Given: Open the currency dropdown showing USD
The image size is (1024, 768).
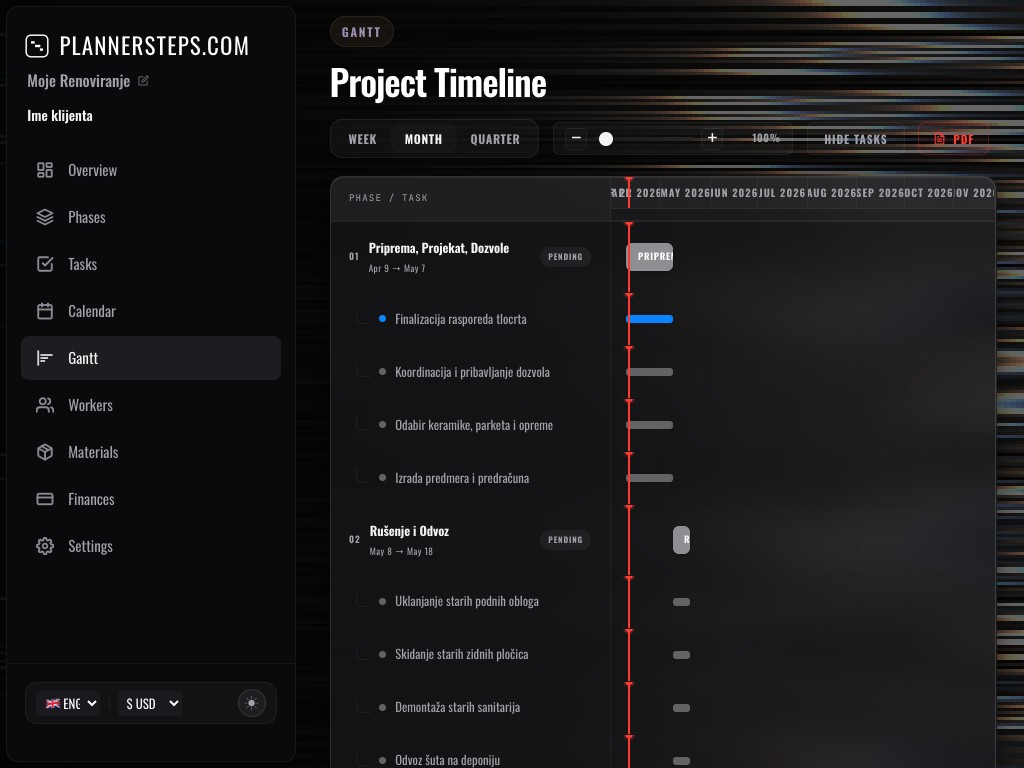Looking at the screenshot, I should tap(149, 703).
